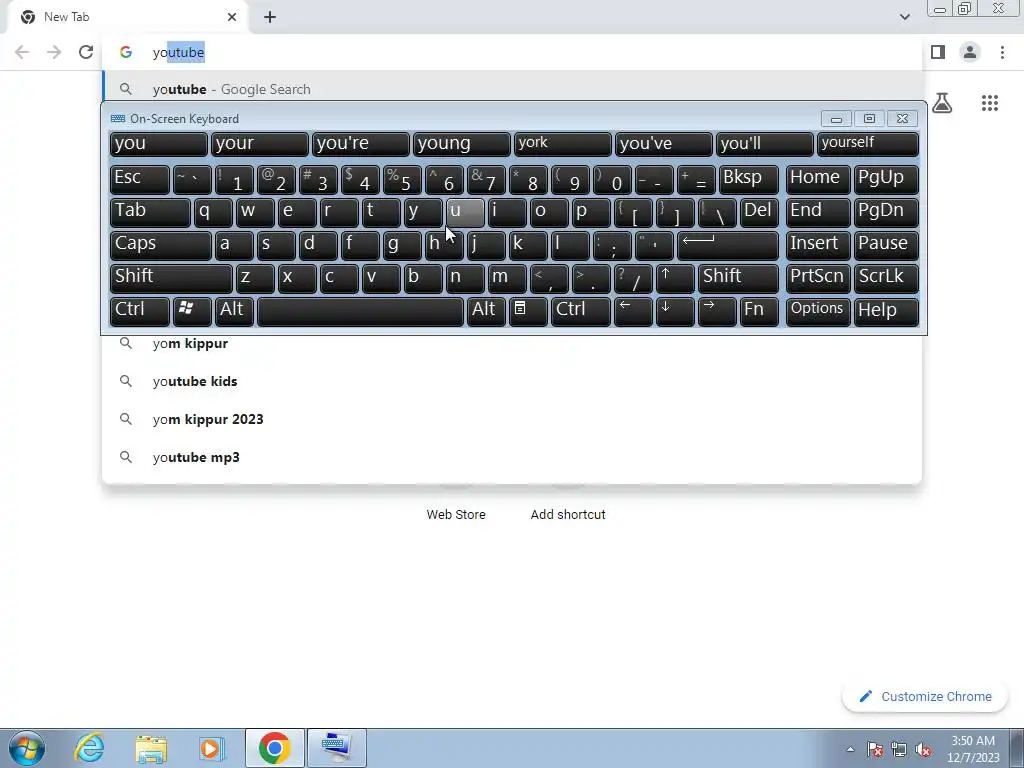Click the address bar with youtube text
The height and width of the screenshot is (768, 1024).
pos(513,52)
